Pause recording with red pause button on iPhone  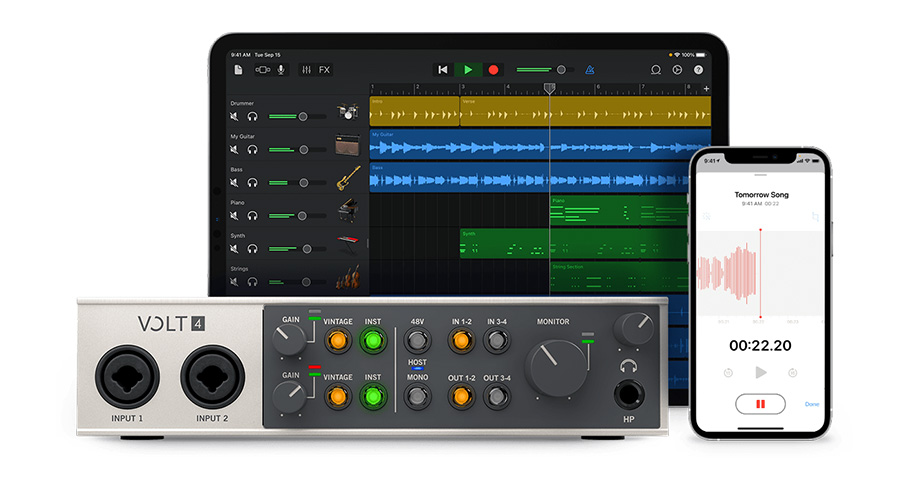click(760, 404)
